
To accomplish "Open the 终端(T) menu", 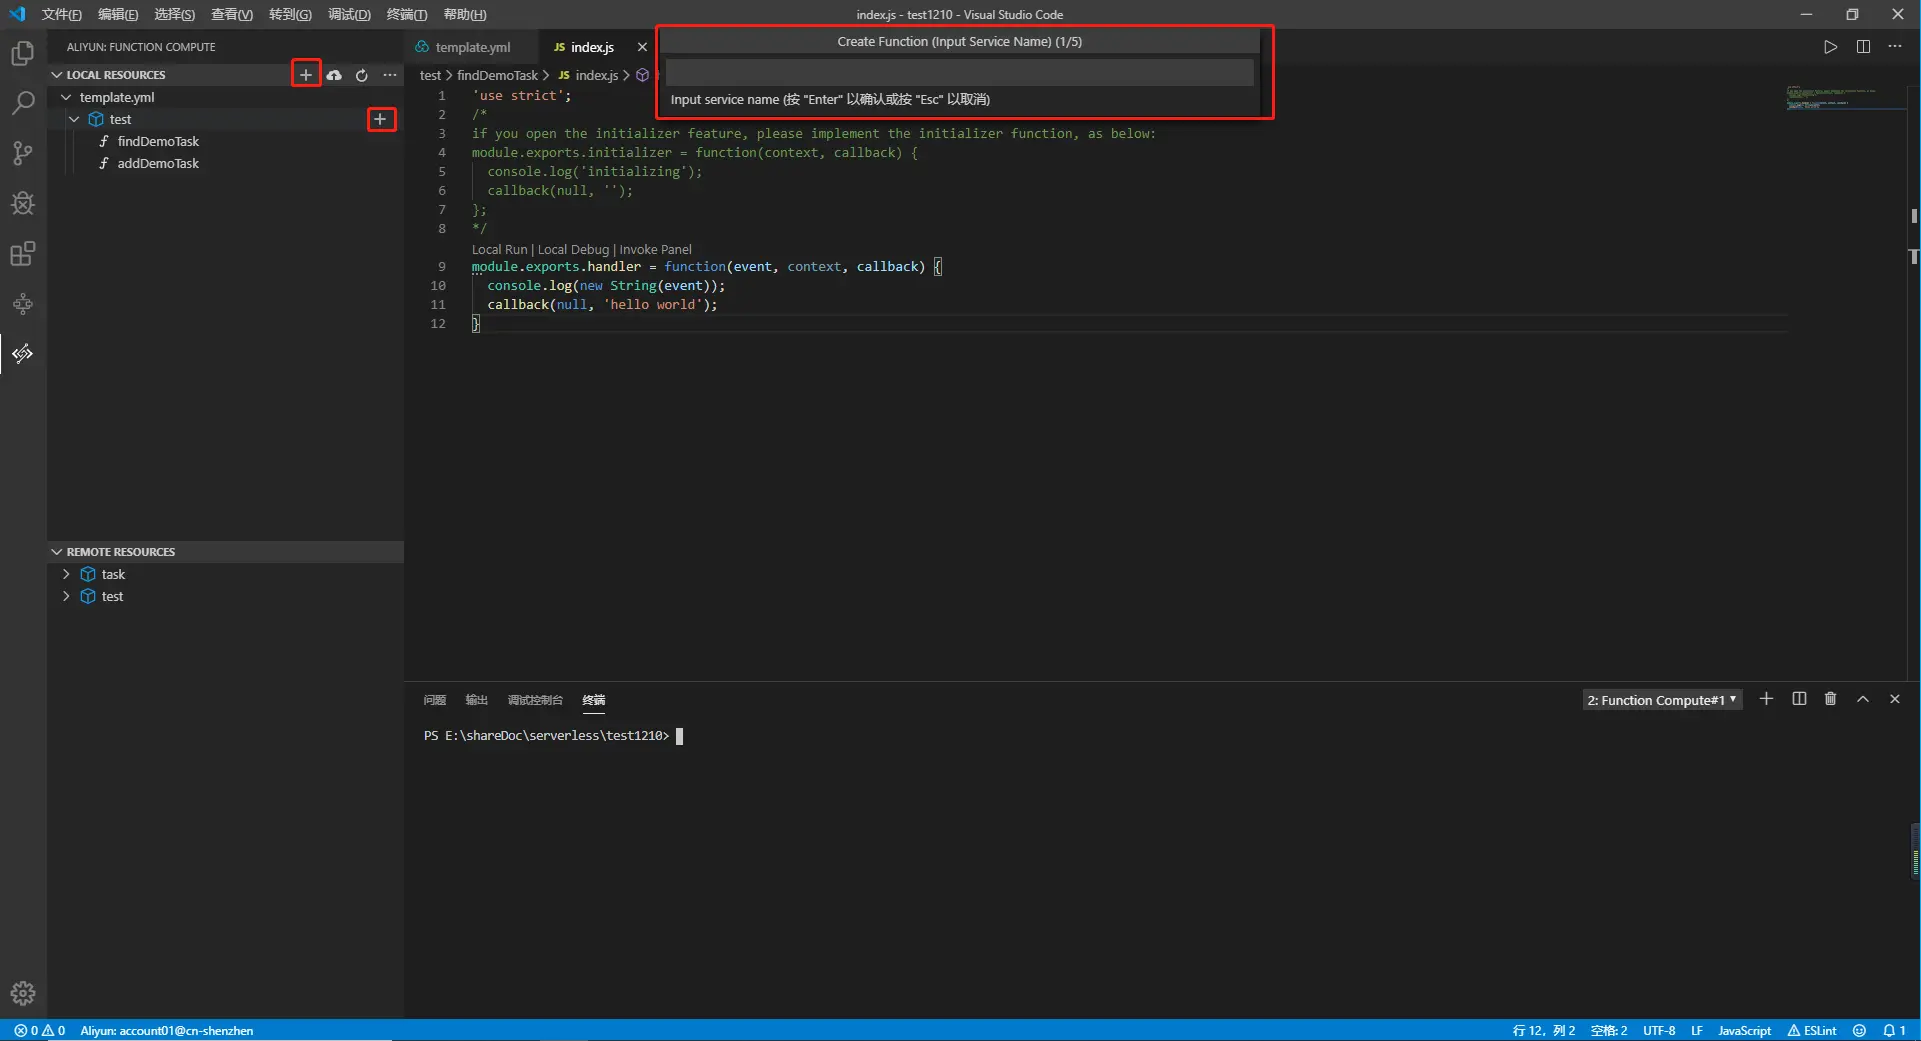I will point(407,14).
